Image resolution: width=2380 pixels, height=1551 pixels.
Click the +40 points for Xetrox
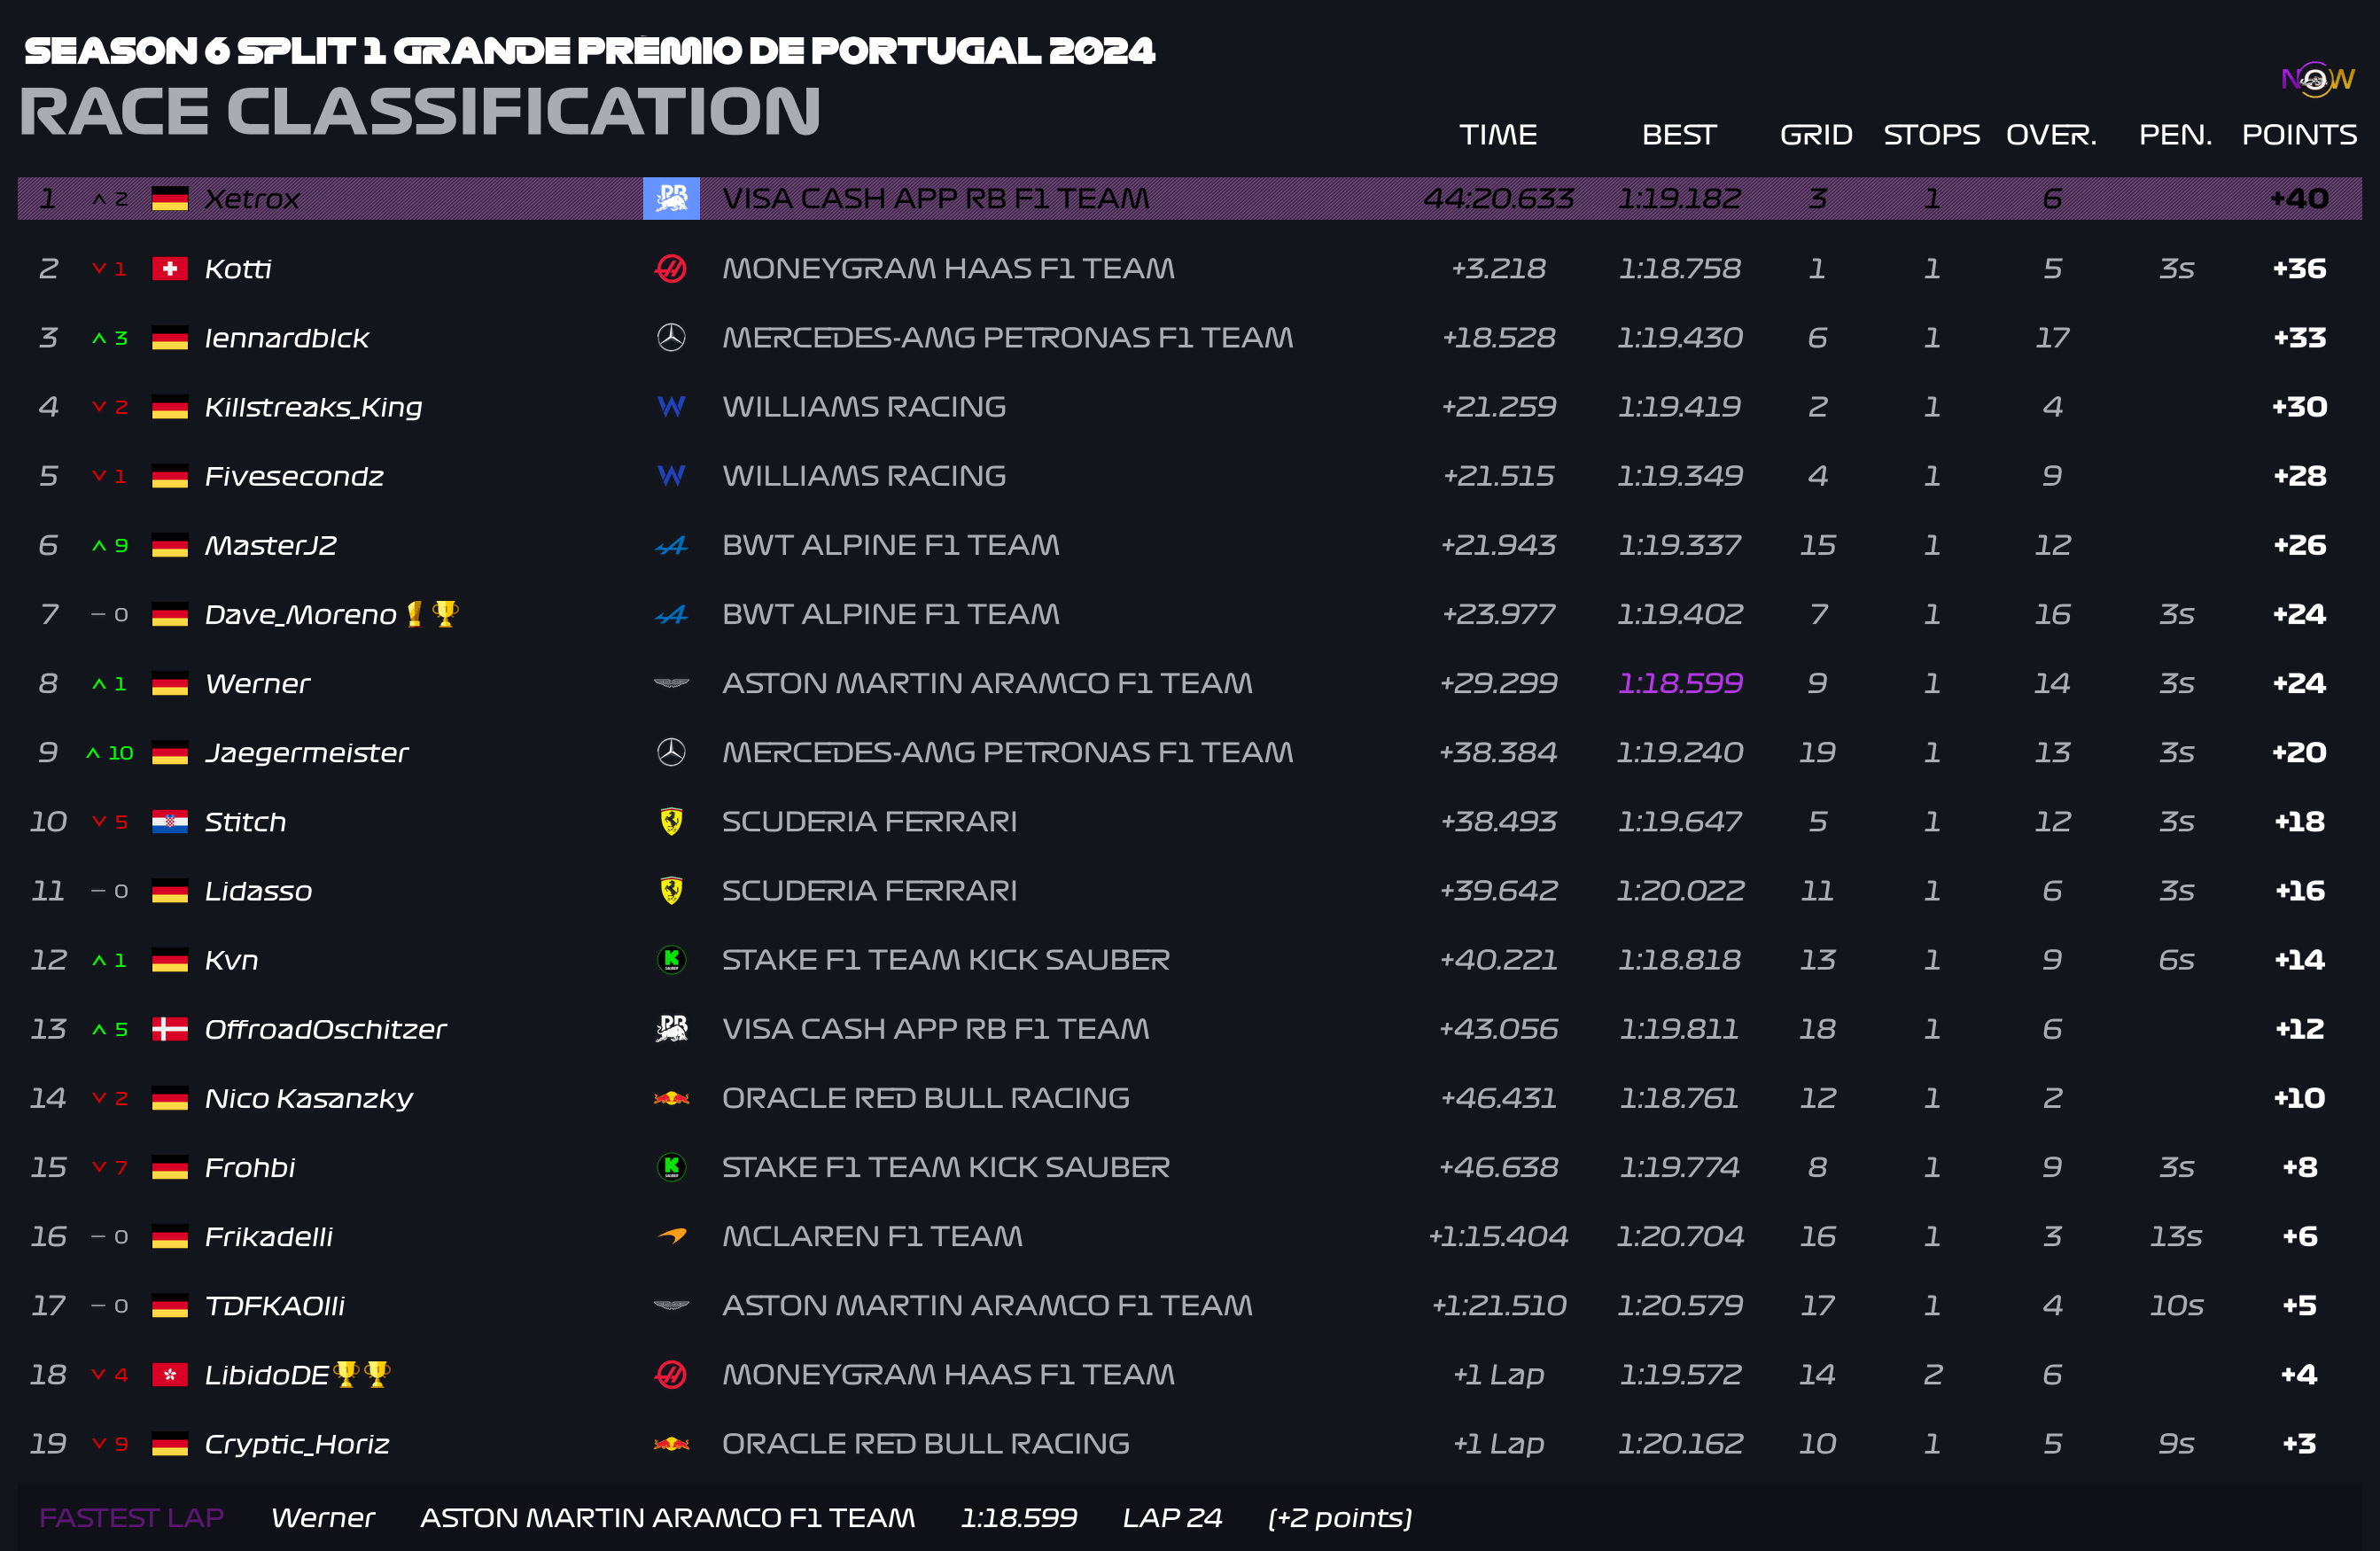(x=2299, y=198)
